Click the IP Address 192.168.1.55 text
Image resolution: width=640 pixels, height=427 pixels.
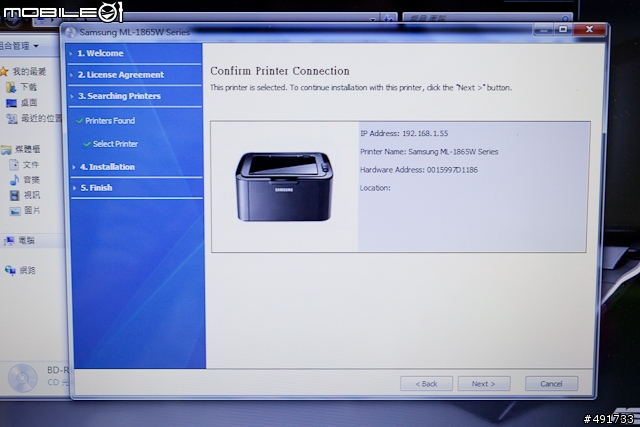pyautogui.click(x=404, y=133)
